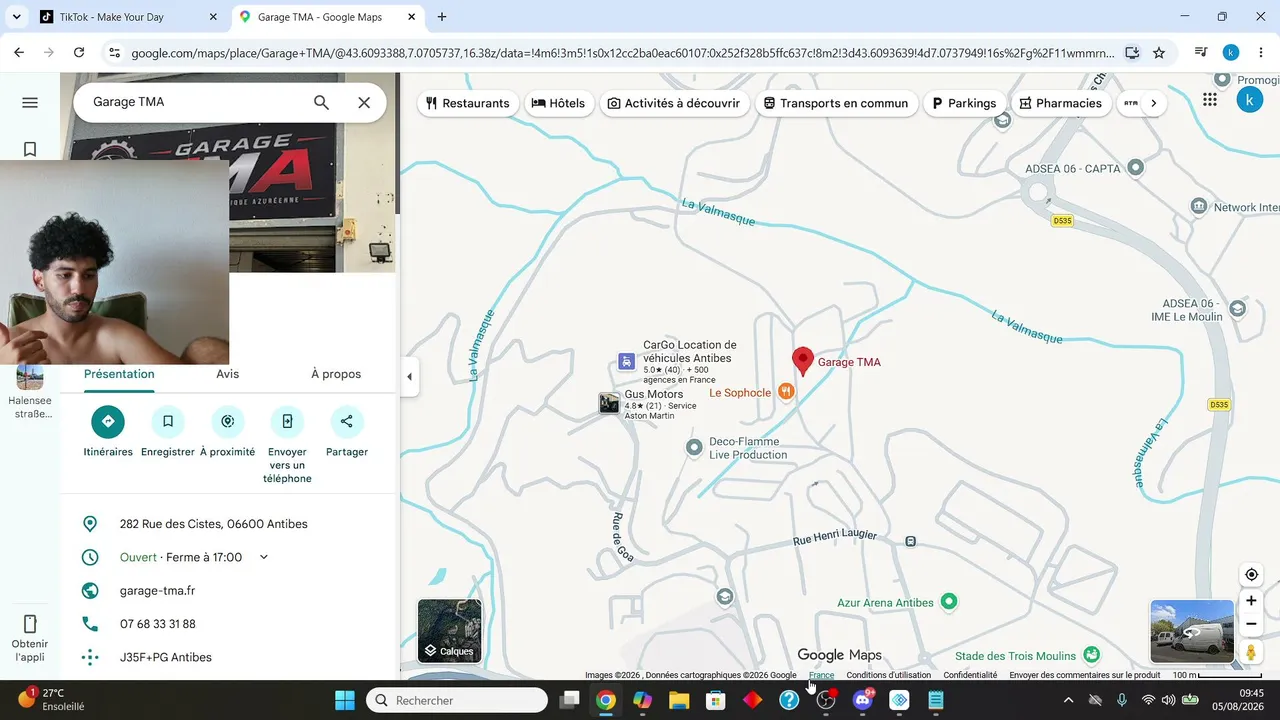Select CarGo Location de véhicules marker
This screenshot has height=720, width=1280.
tap(626, 361)
